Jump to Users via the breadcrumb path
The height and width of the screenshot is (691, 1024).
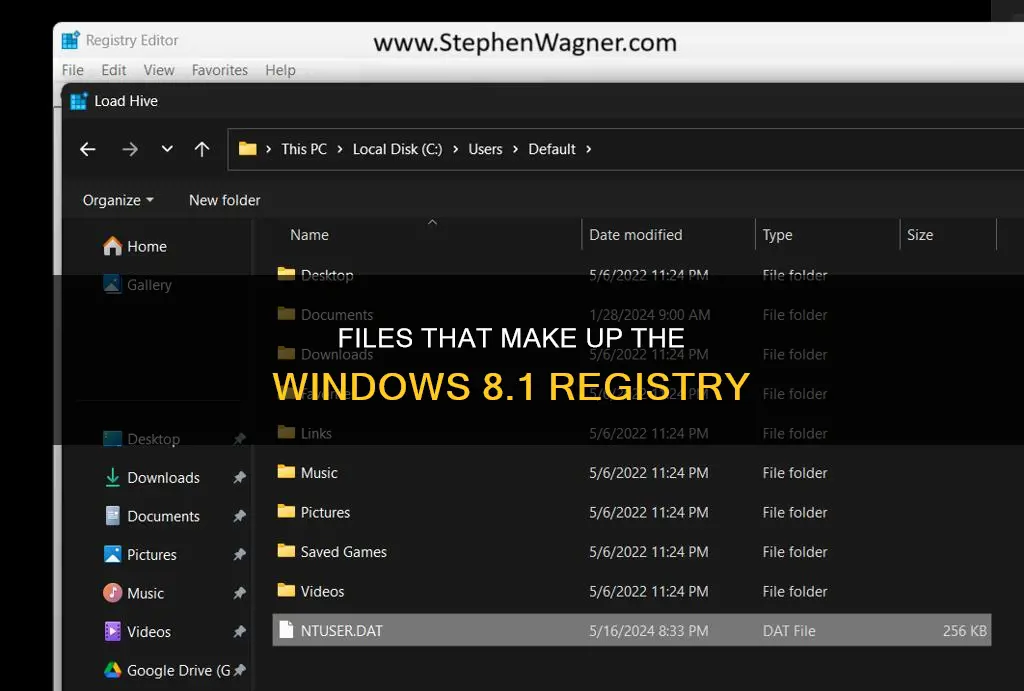(x=486, y=148)
